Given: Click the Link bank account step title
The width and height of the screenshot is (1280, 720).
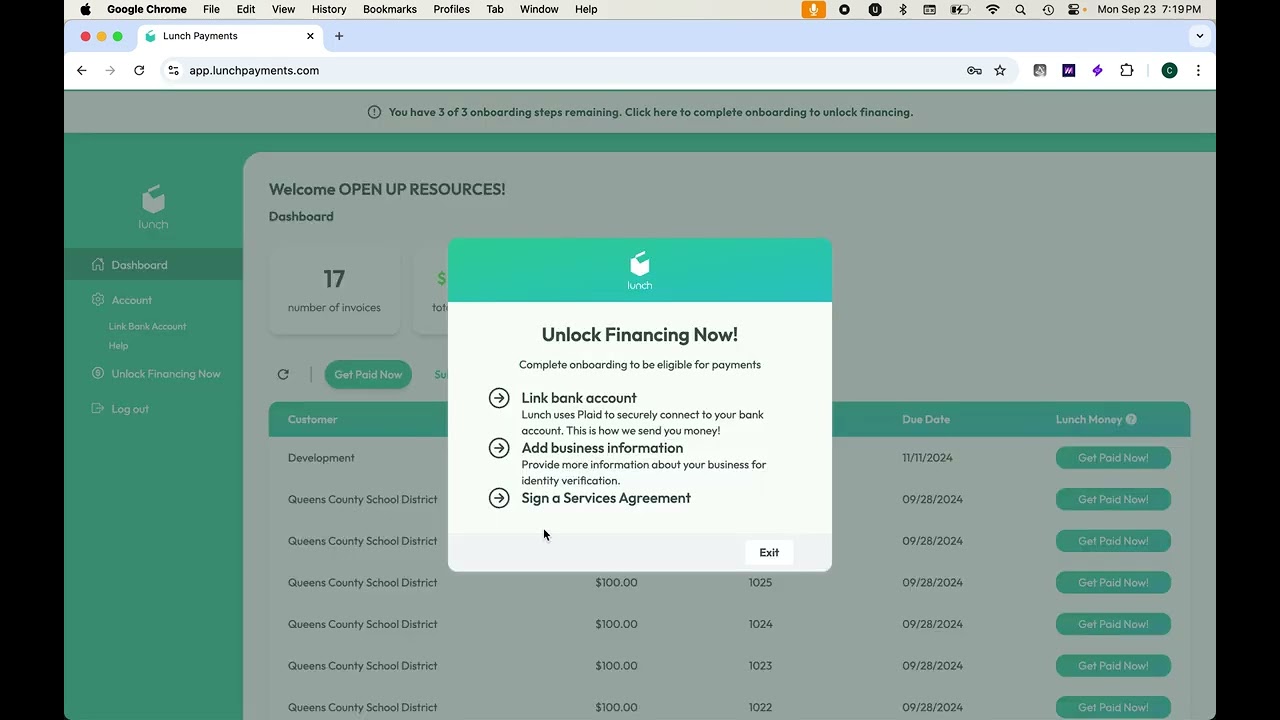Looking at the screenshot, I should coord(579,398).
